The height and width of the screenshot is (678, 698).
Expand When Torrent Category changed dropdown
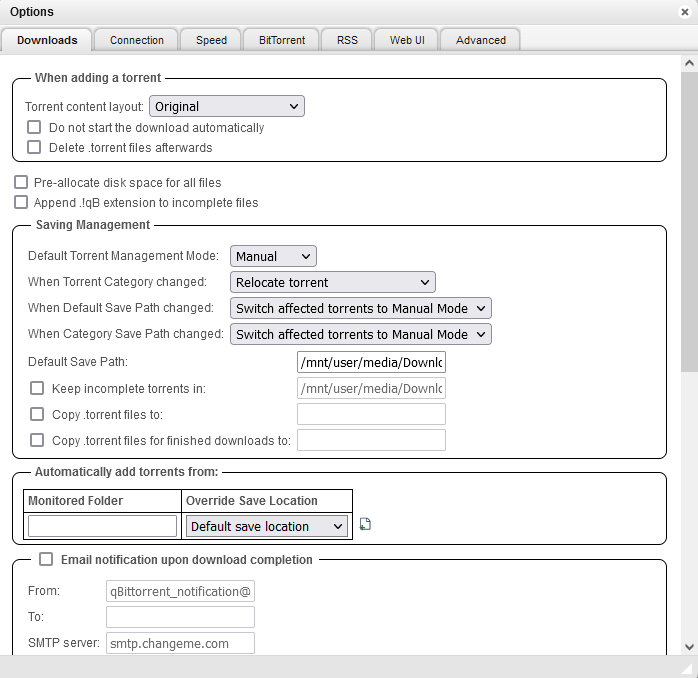coord(333,282)
